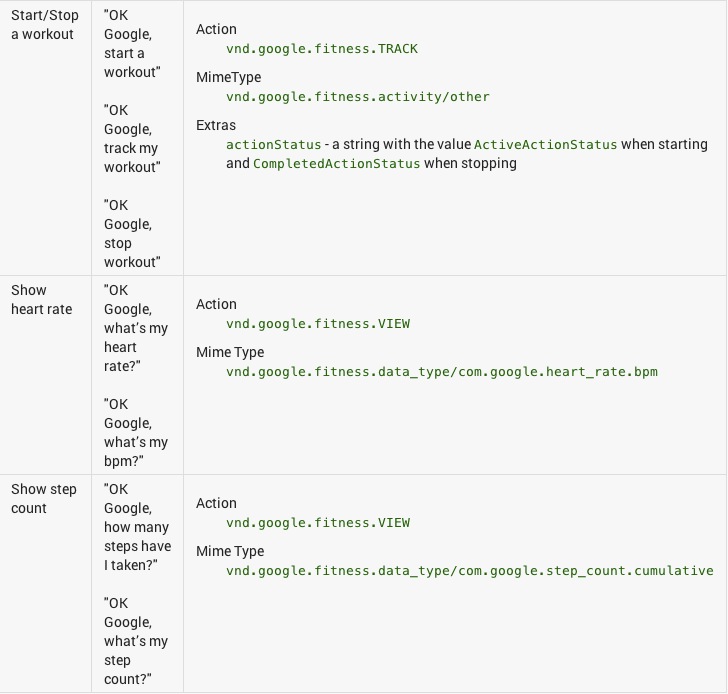Screen dimensions: 728x694
Task: Click the CompletedActionStatus code value
Action: (337, 163)
